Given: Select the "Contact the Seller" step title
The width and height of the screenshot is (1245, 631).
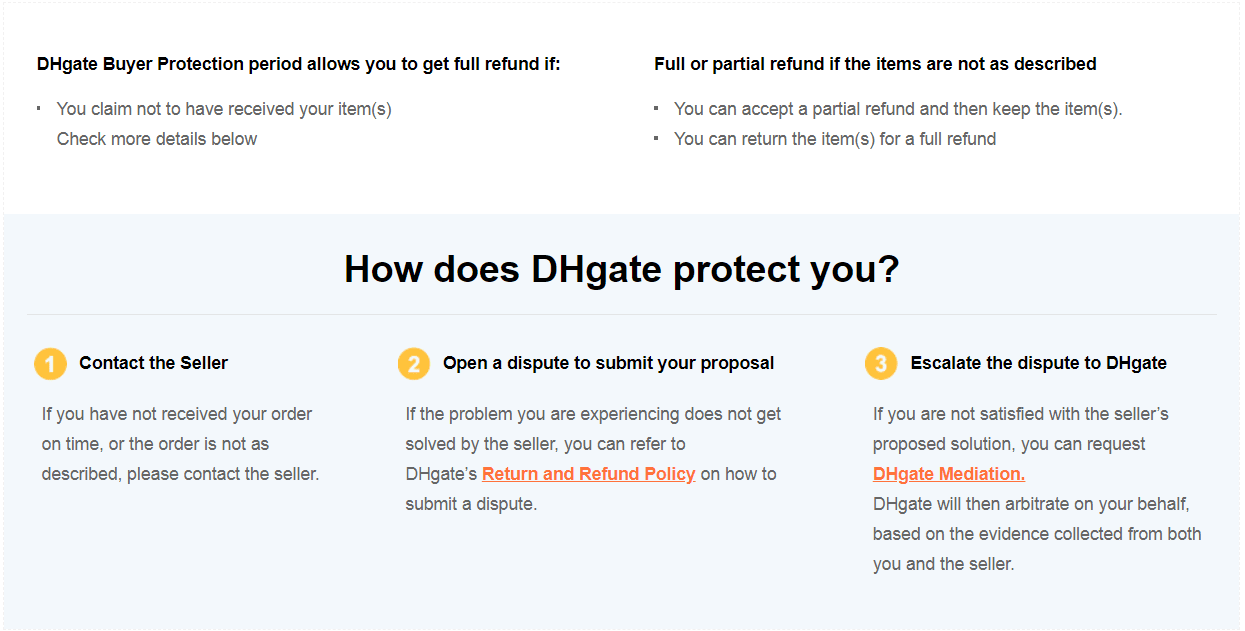Looking at the screenshot, I should coord(153,363).
